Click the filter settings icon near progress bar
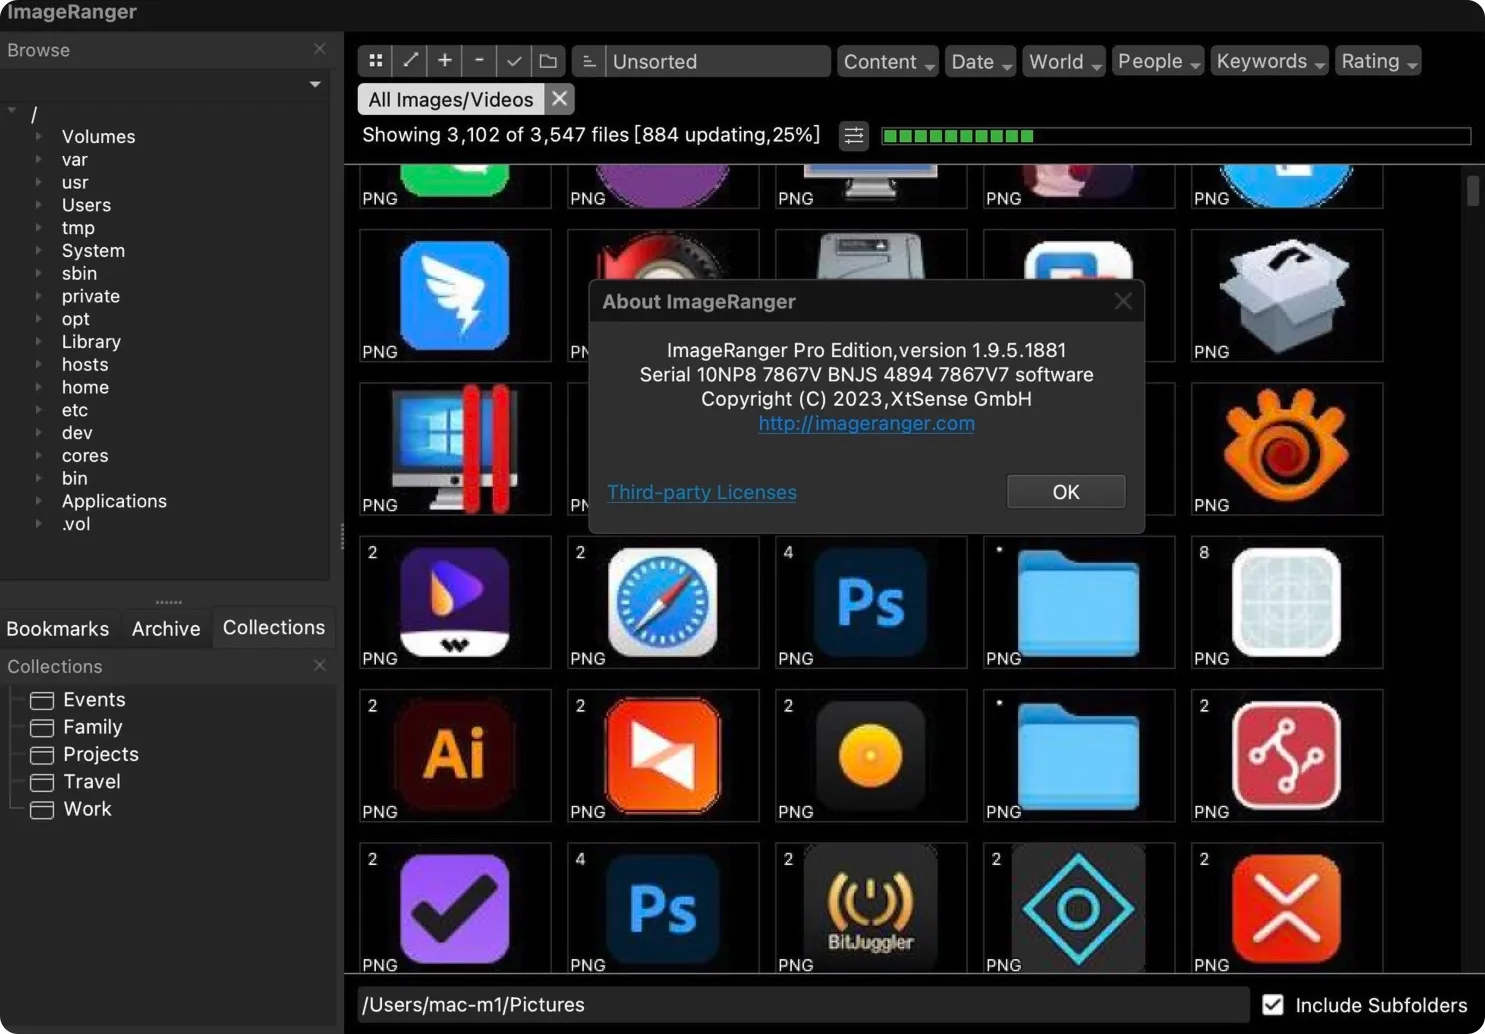Image resolution: width=1485 pixels, height=1034 pixels. click(x=854, y=135)
